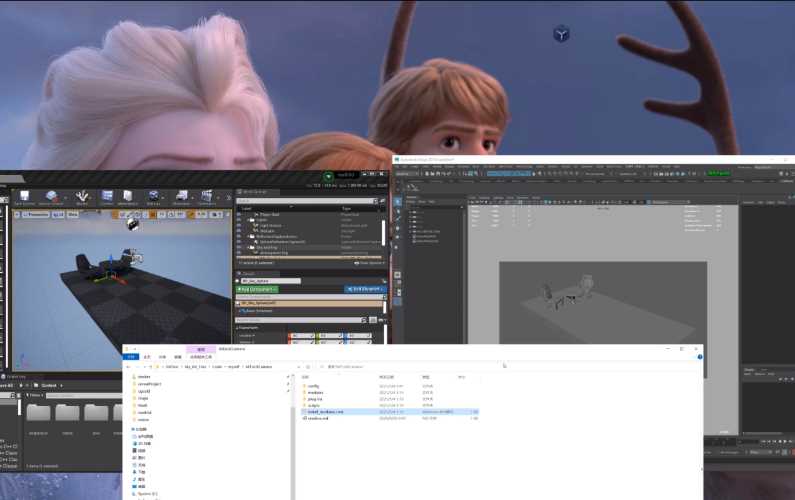Open the Lit view mode menu
The width and height of the screenshot is (795, 500).
[x=58, y=215]
